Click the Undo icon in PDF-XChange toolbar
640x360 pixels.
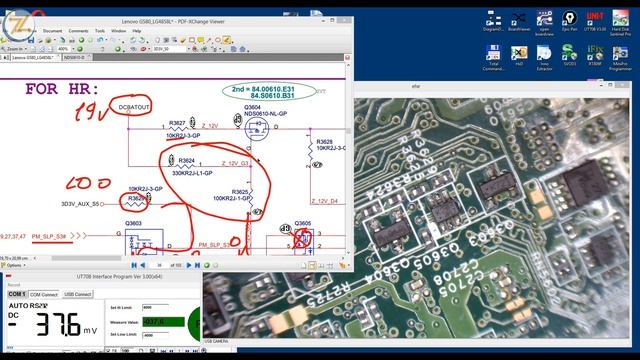pos(100,40)
